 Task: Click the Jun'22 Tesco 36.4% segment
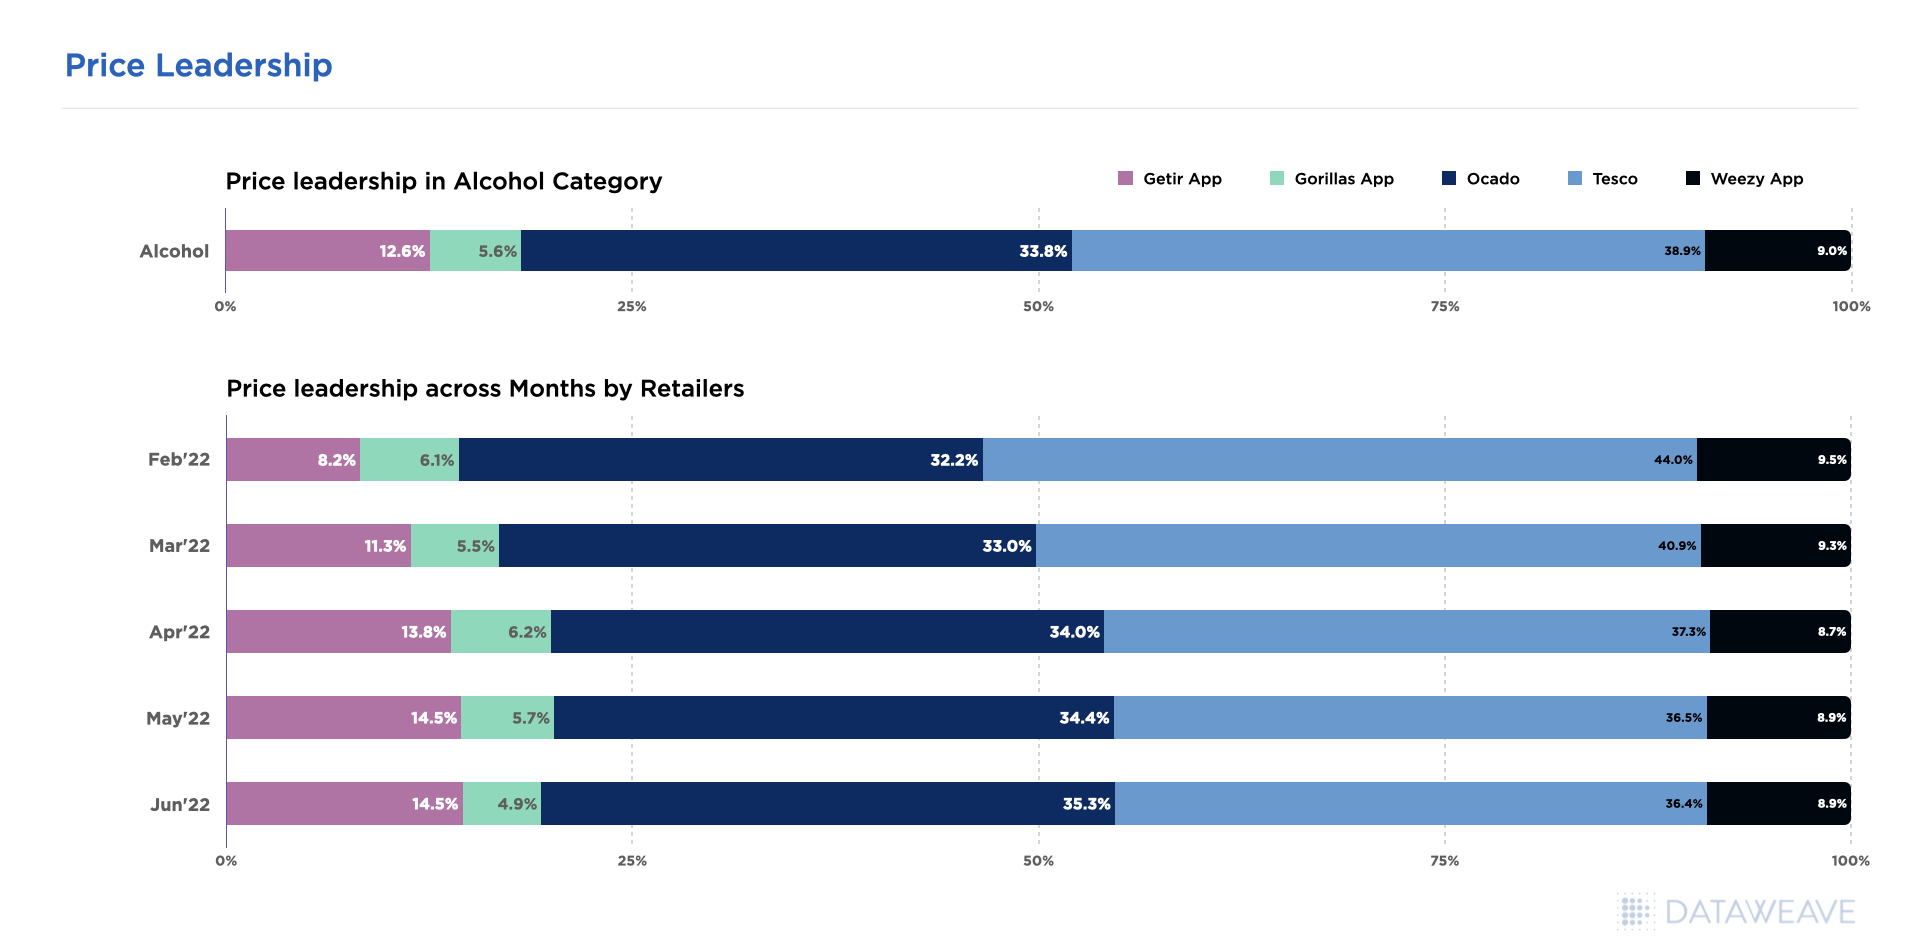[1411, 804]
